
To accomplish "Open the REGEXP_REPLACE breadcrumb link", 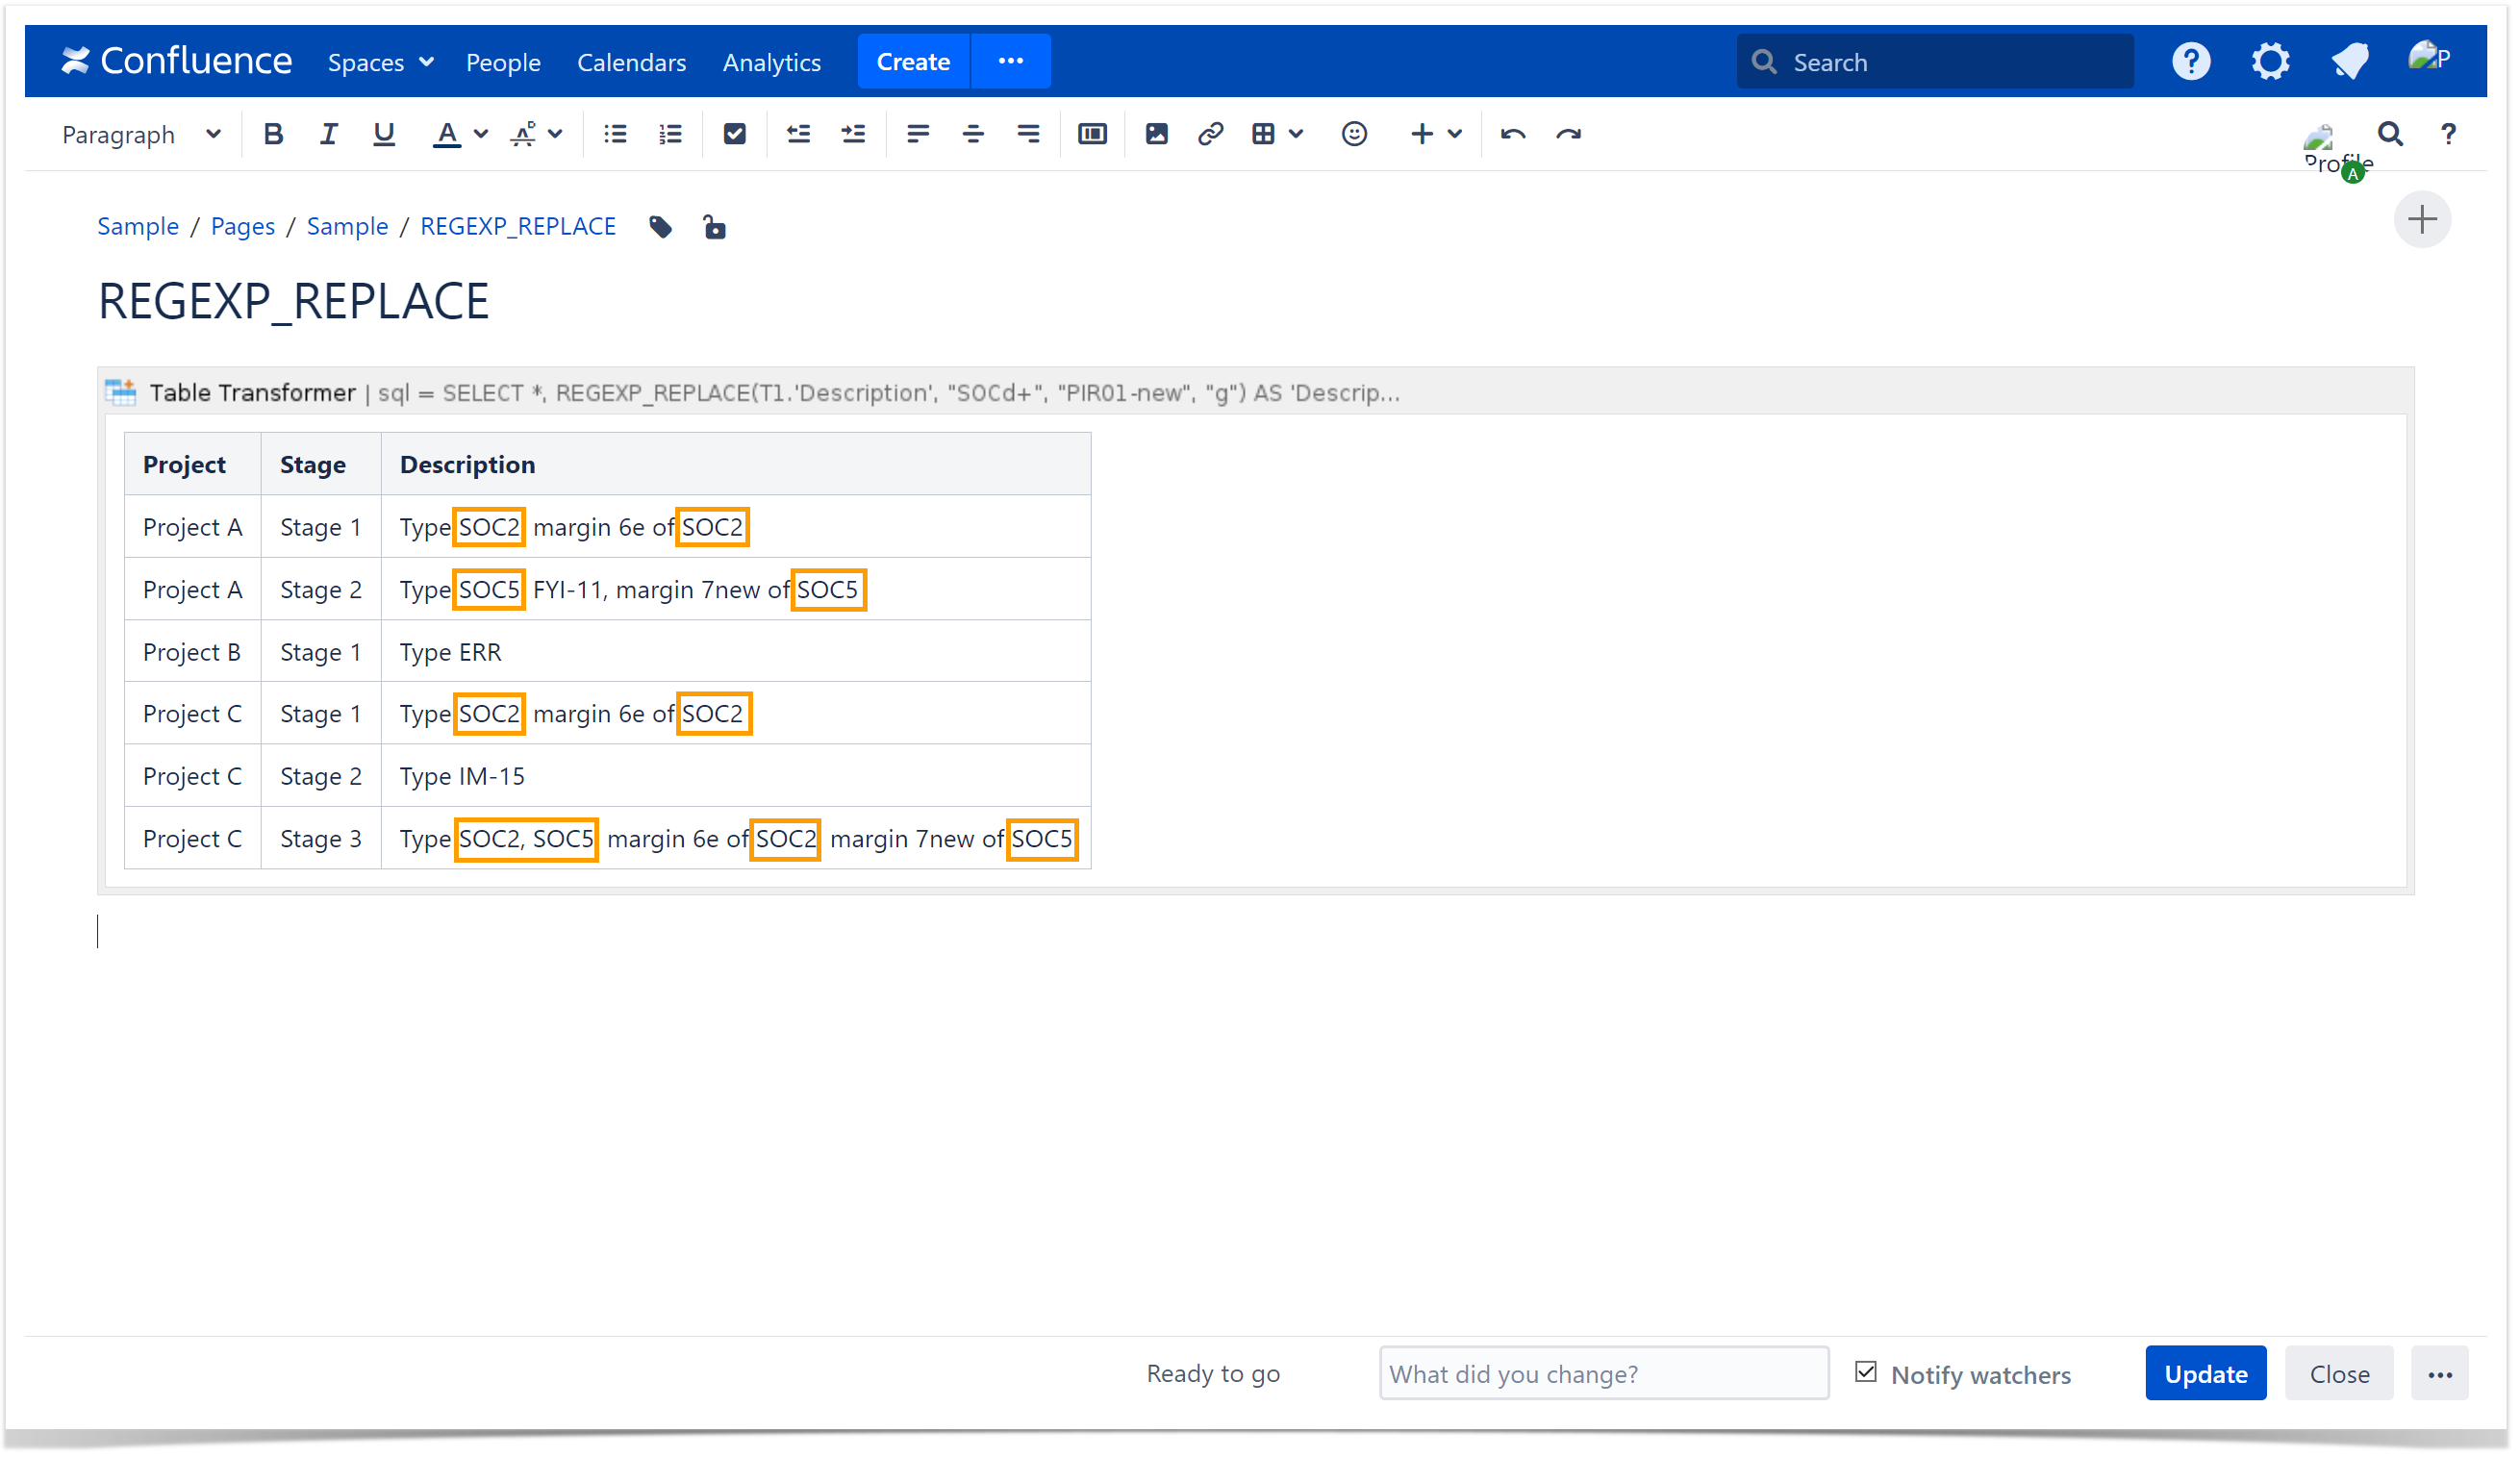I will (518, 226).
